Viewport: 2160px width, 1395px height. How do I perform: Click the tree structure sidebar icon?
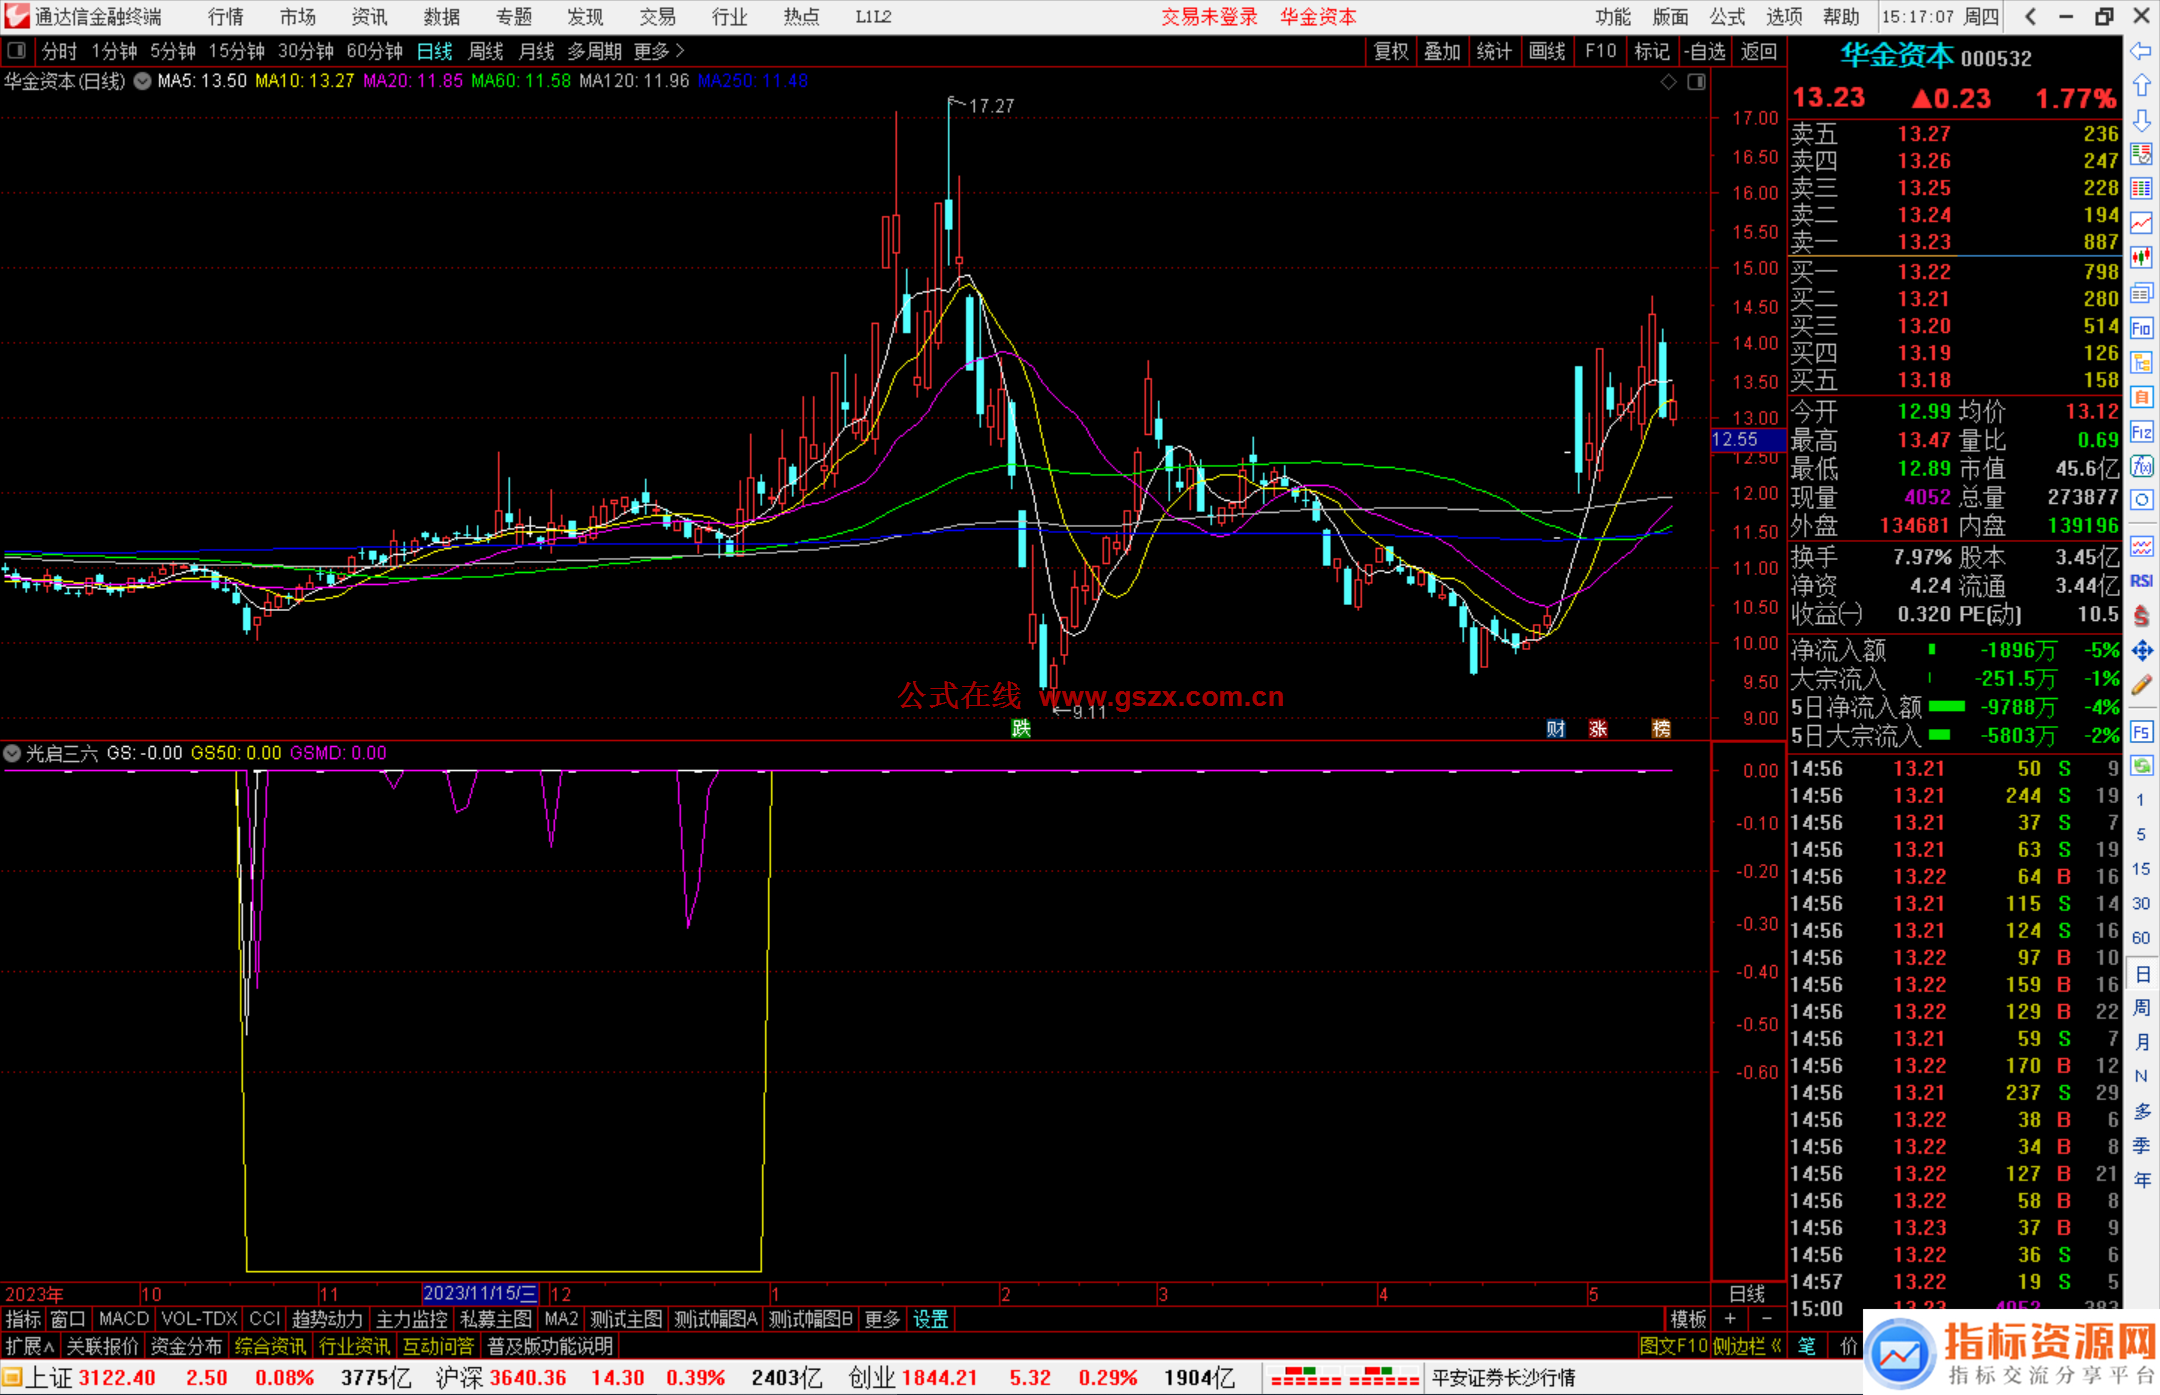click(x=2141, y=362)
